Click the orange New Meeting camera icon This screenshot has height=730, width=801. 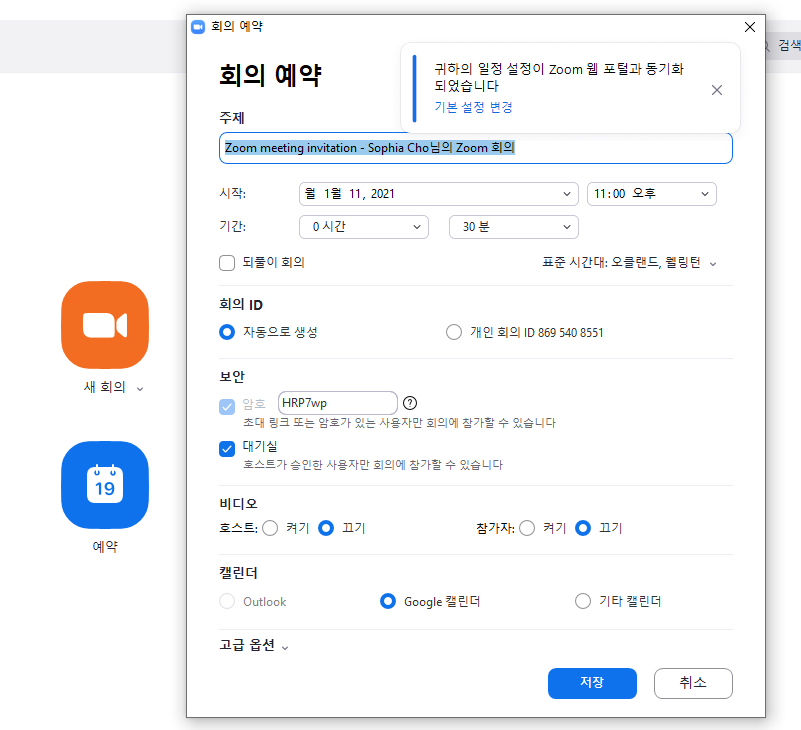(x=105, y=325)
